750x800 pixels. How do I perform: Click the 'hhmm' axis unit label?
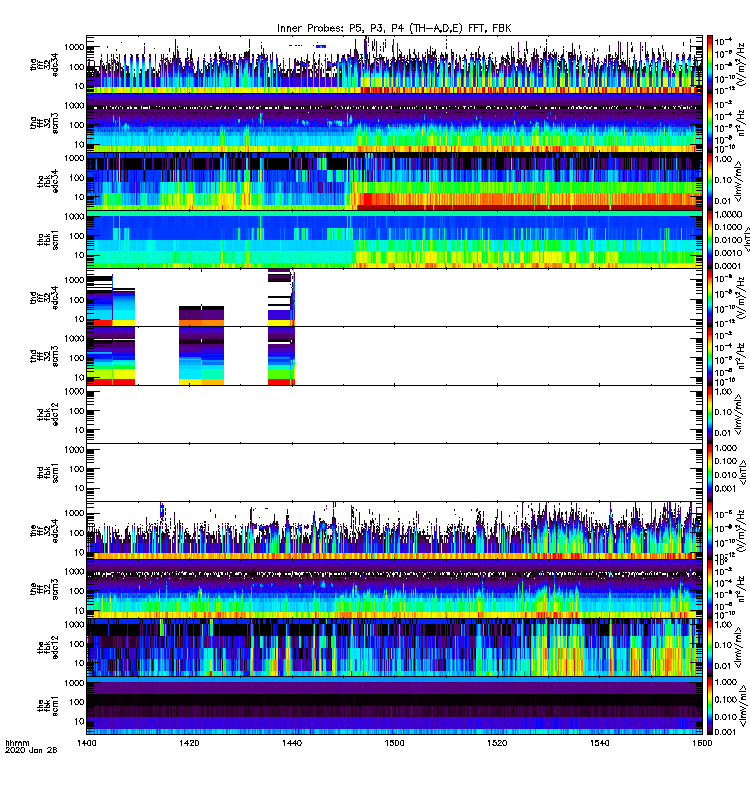(17, 743)
